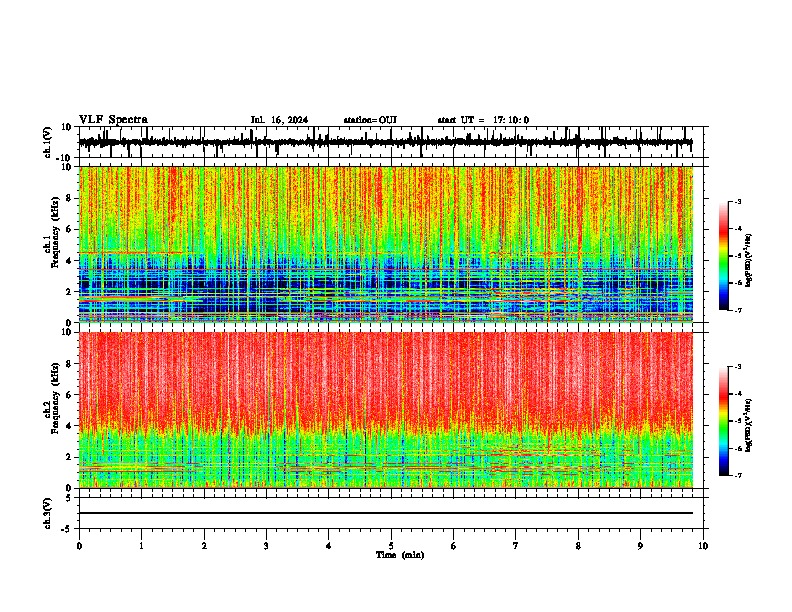Click the "-7" tick on ch.1 color bar
The width and height of the screenshot is (792, 612).
pyautogui.click(x=738, y=310)
